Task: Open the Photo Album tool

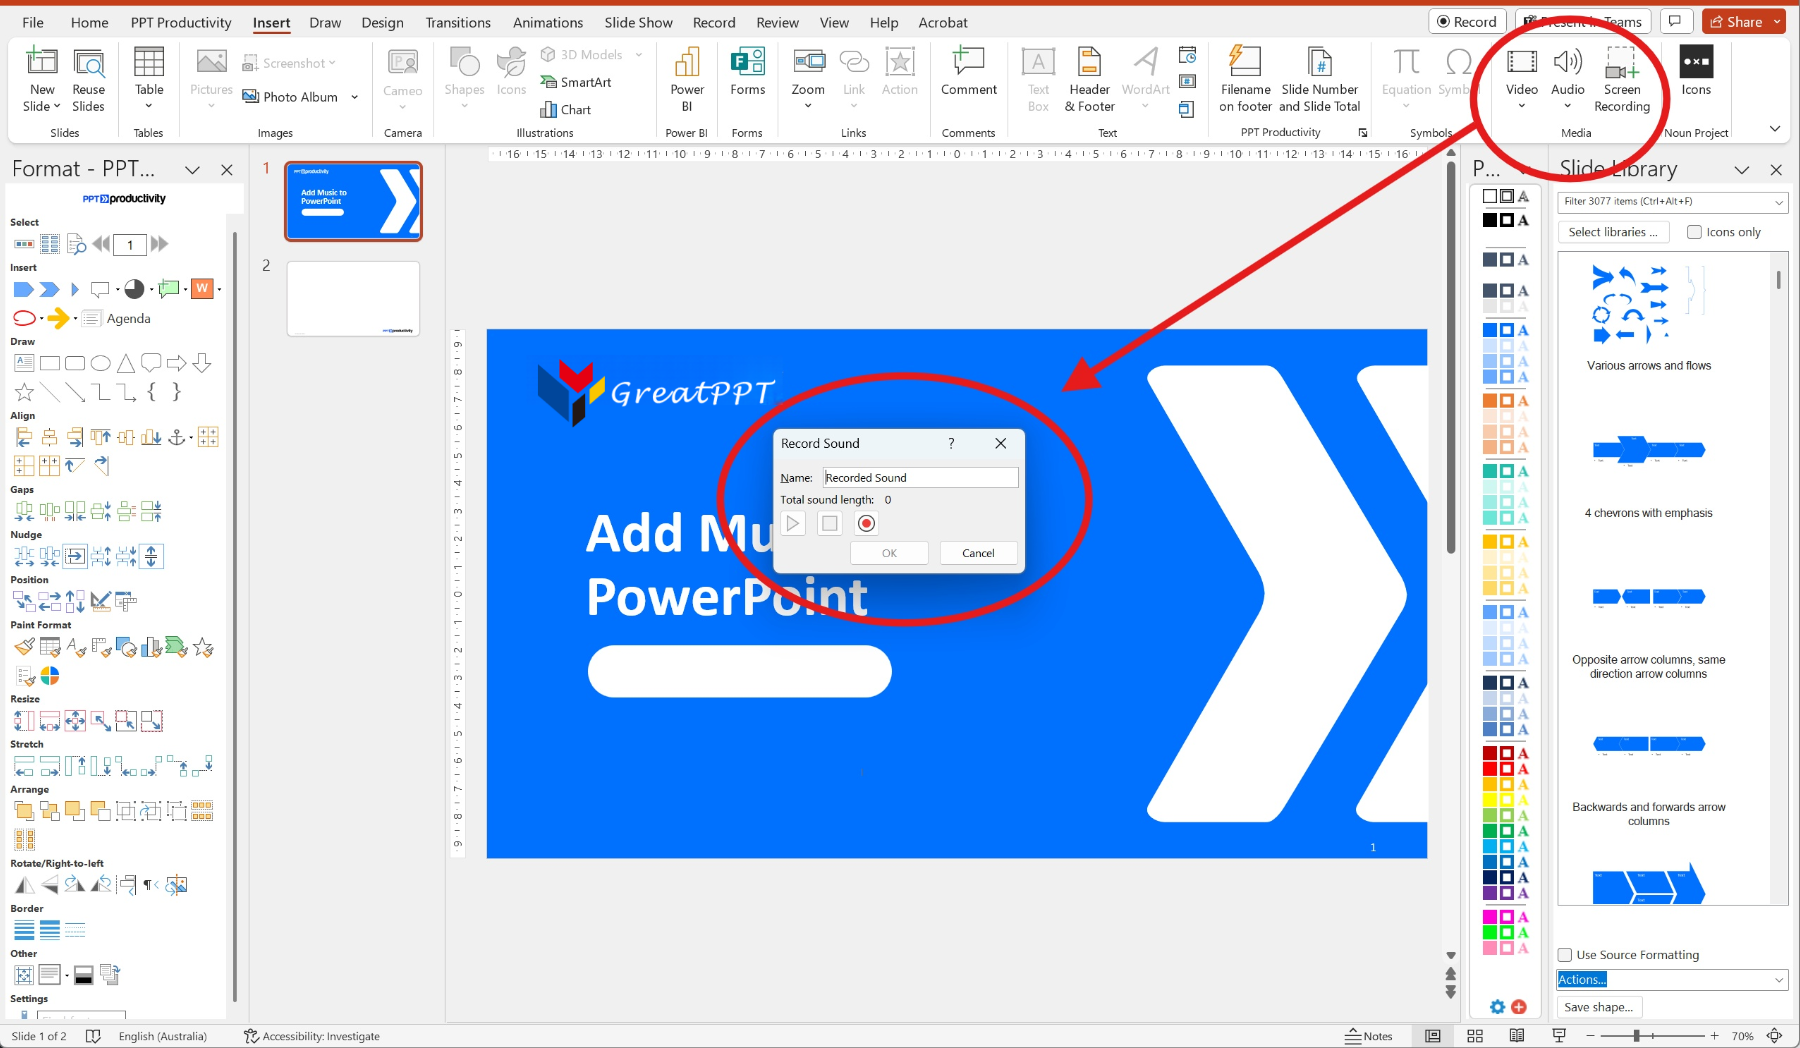Action: click(290, 97)
